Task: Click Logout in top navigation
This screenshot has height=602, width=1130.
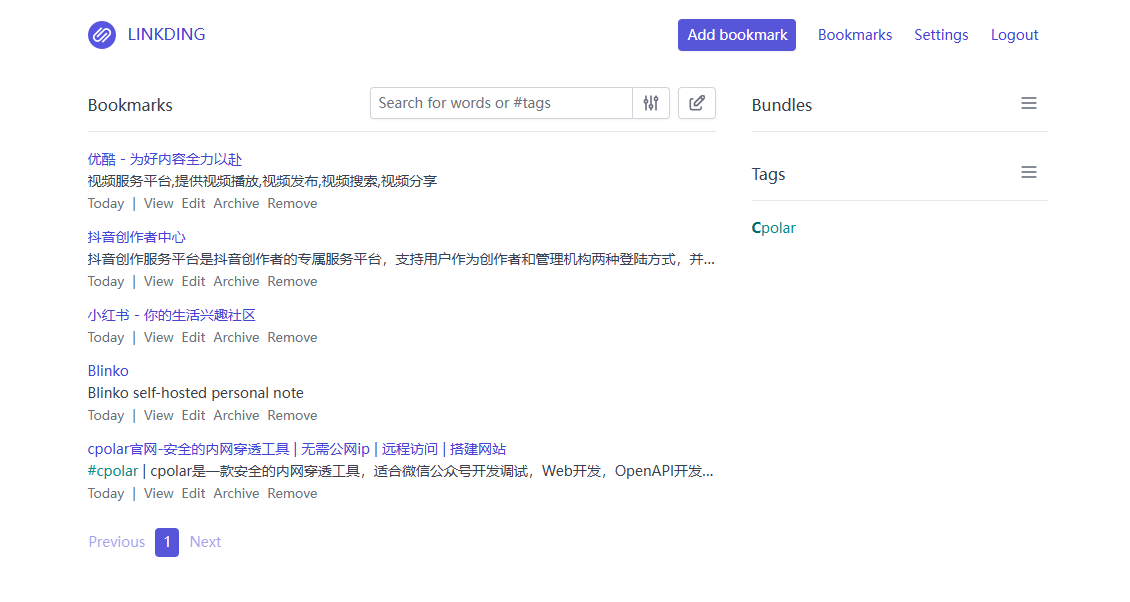Action: point(1014,35)
